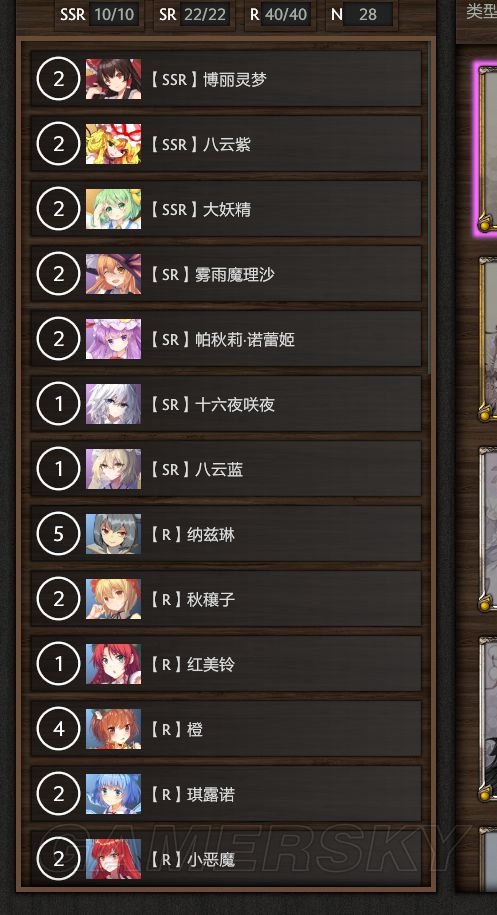This screenshot has height=915, width=497.
Task: Select the 大妖精 portrait thumbnail
Action: (x=113, y=209)
